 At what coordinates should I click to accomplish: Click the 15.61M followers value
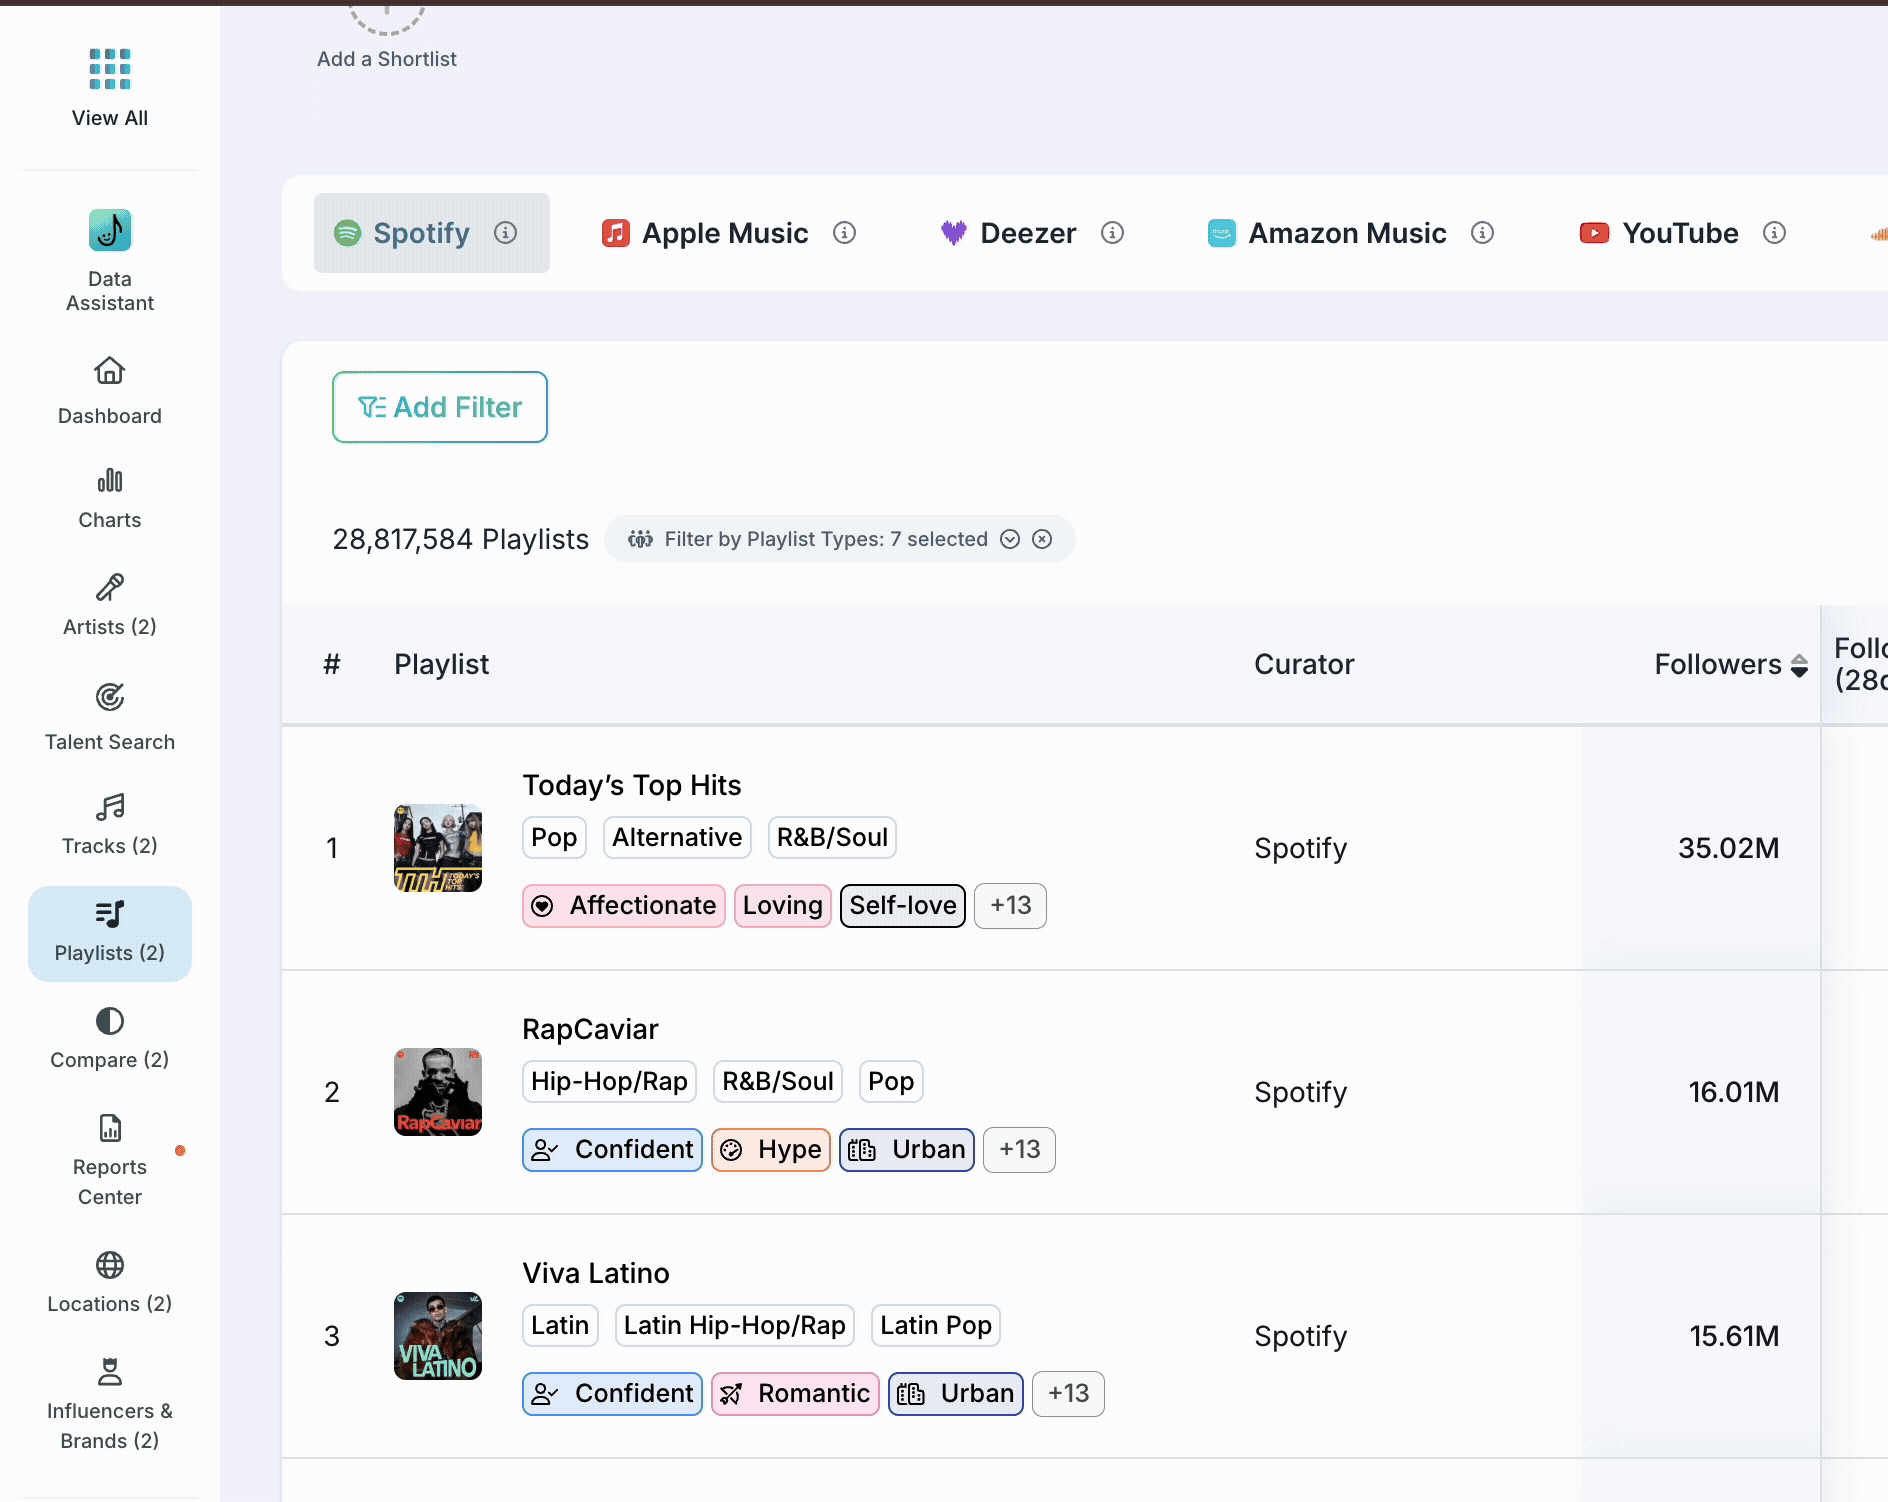(1734, 1336)
